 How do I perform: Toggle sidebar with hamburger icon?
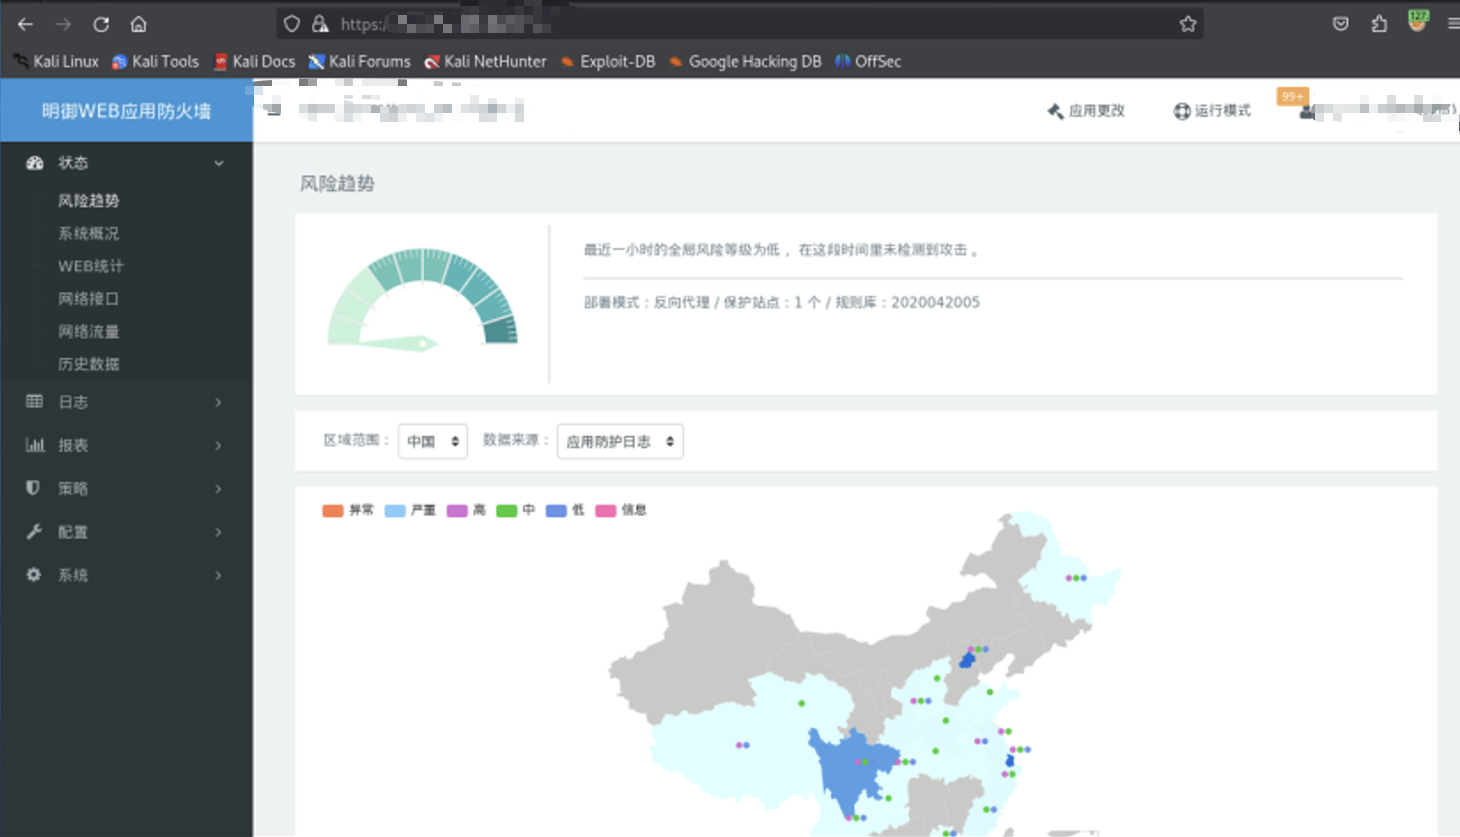tap(273, 110)
